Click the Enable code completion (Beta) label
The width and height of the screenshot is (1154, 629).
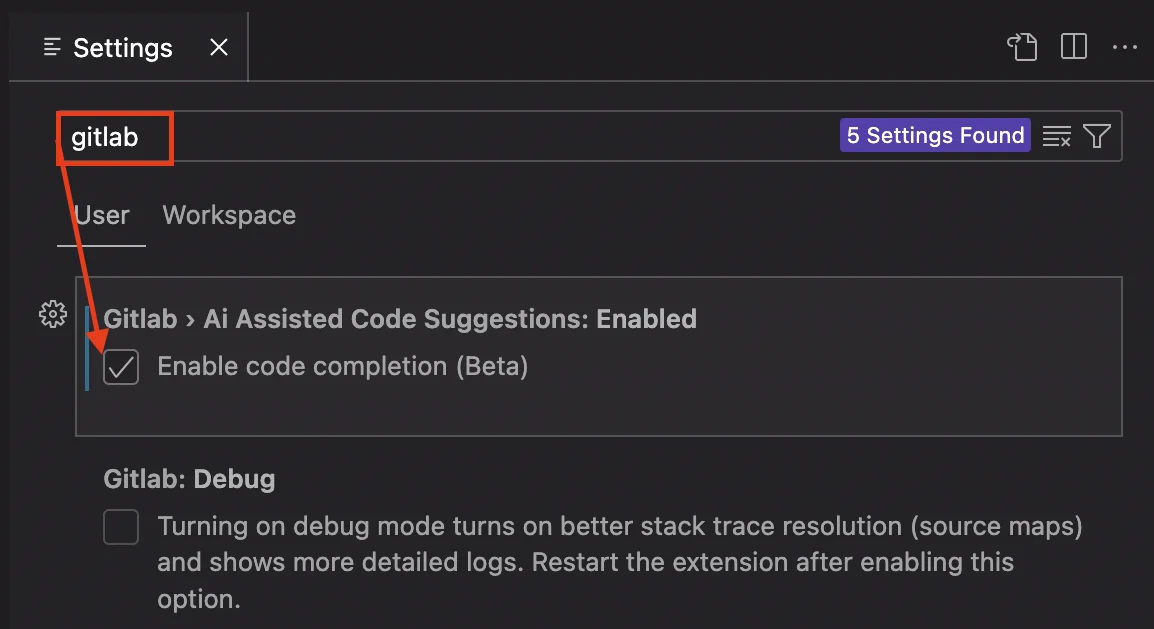point(342,367)
